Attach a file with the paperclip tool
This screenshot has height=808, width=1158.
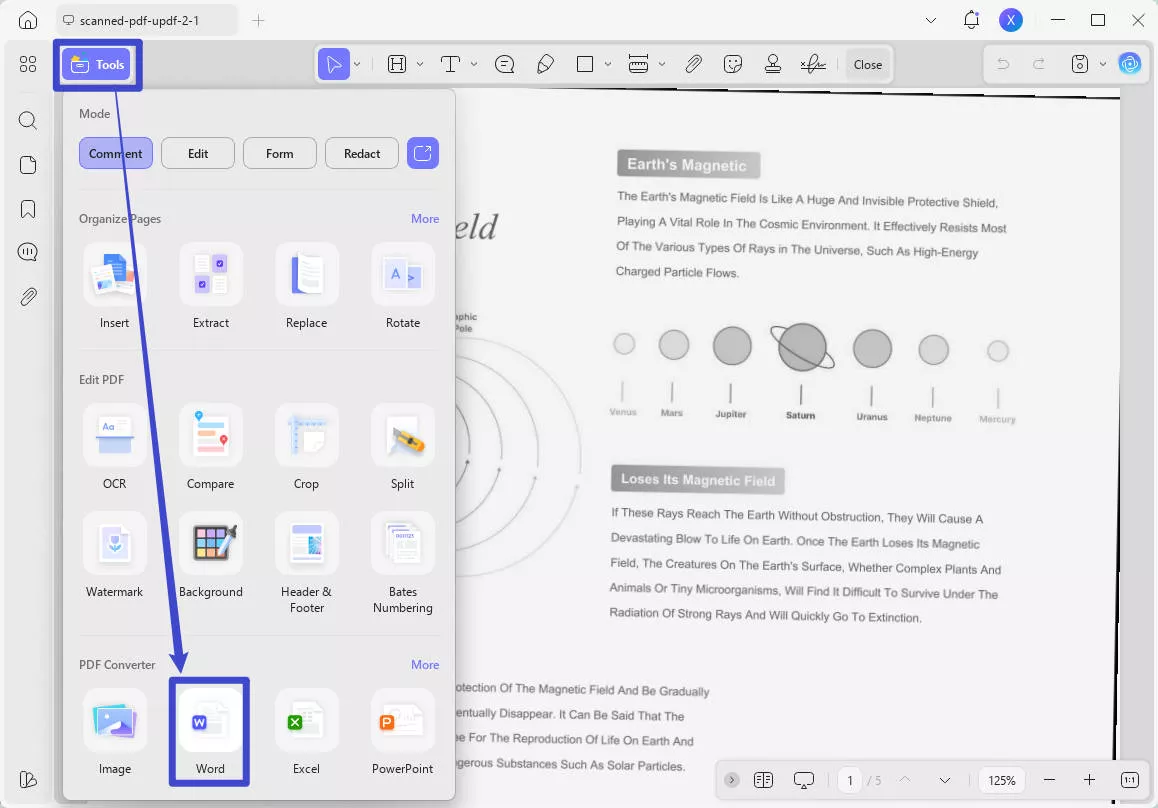(x=693, y=63)
